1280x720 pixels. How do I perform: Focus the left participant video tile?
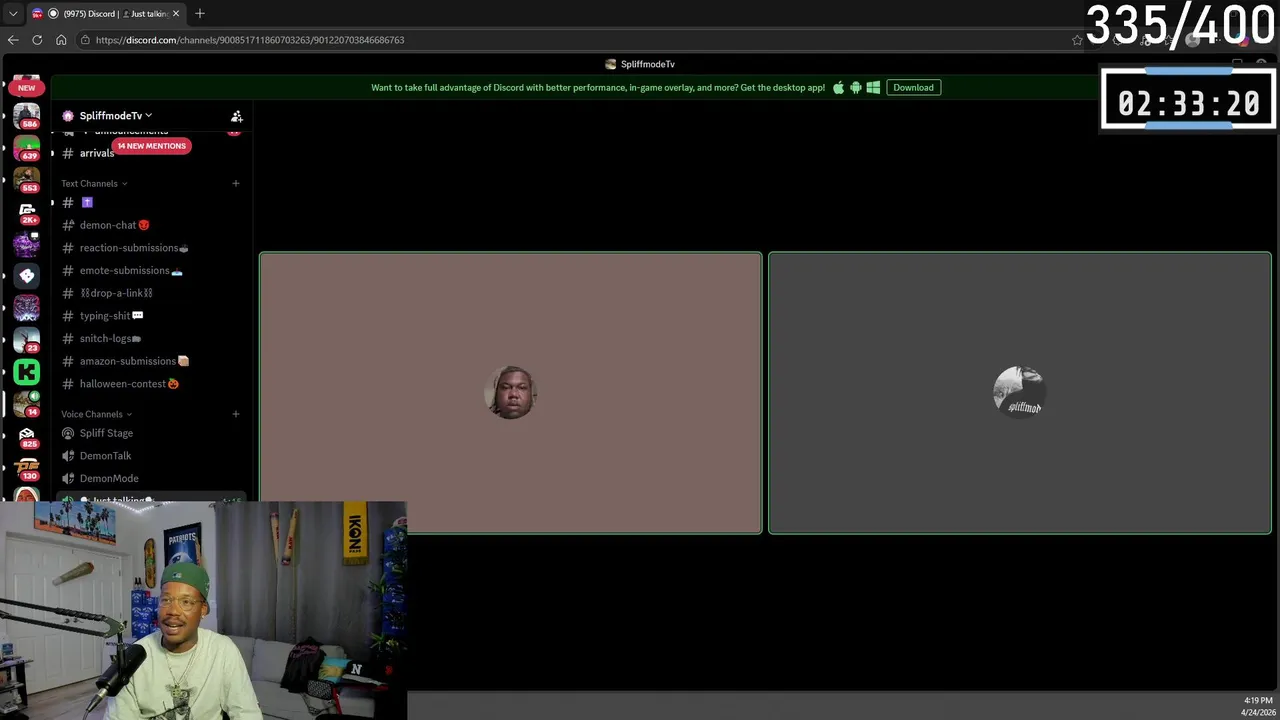pos(511,393)
